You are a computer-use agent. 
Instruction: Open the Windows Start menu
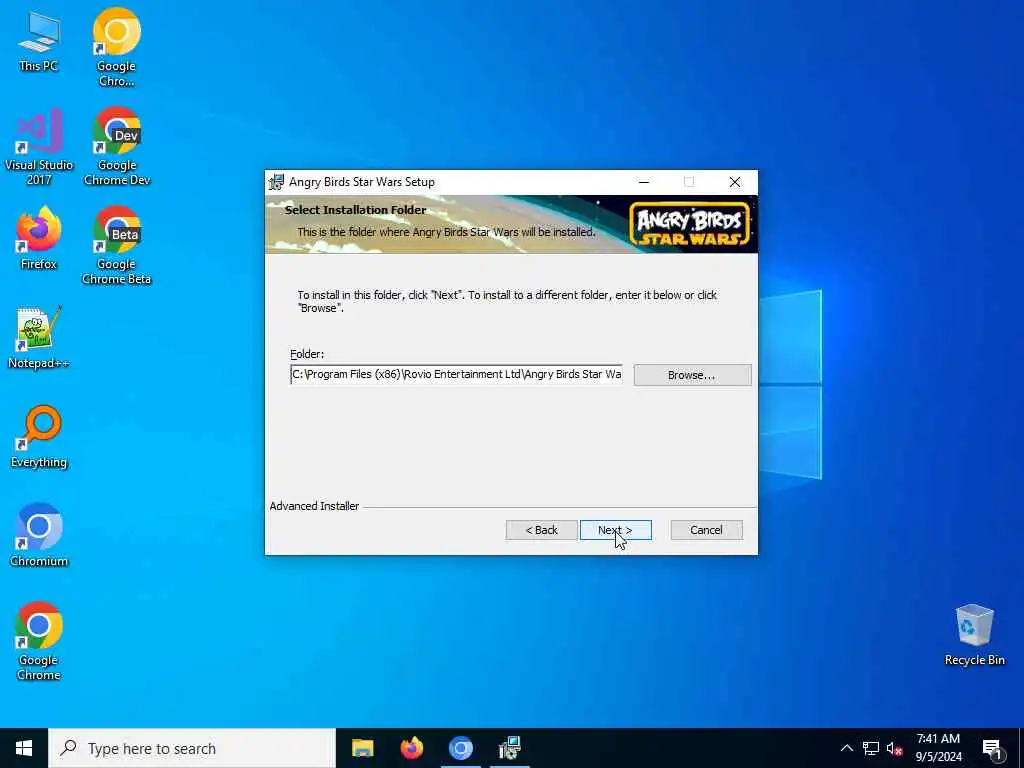tap(24, 748)
